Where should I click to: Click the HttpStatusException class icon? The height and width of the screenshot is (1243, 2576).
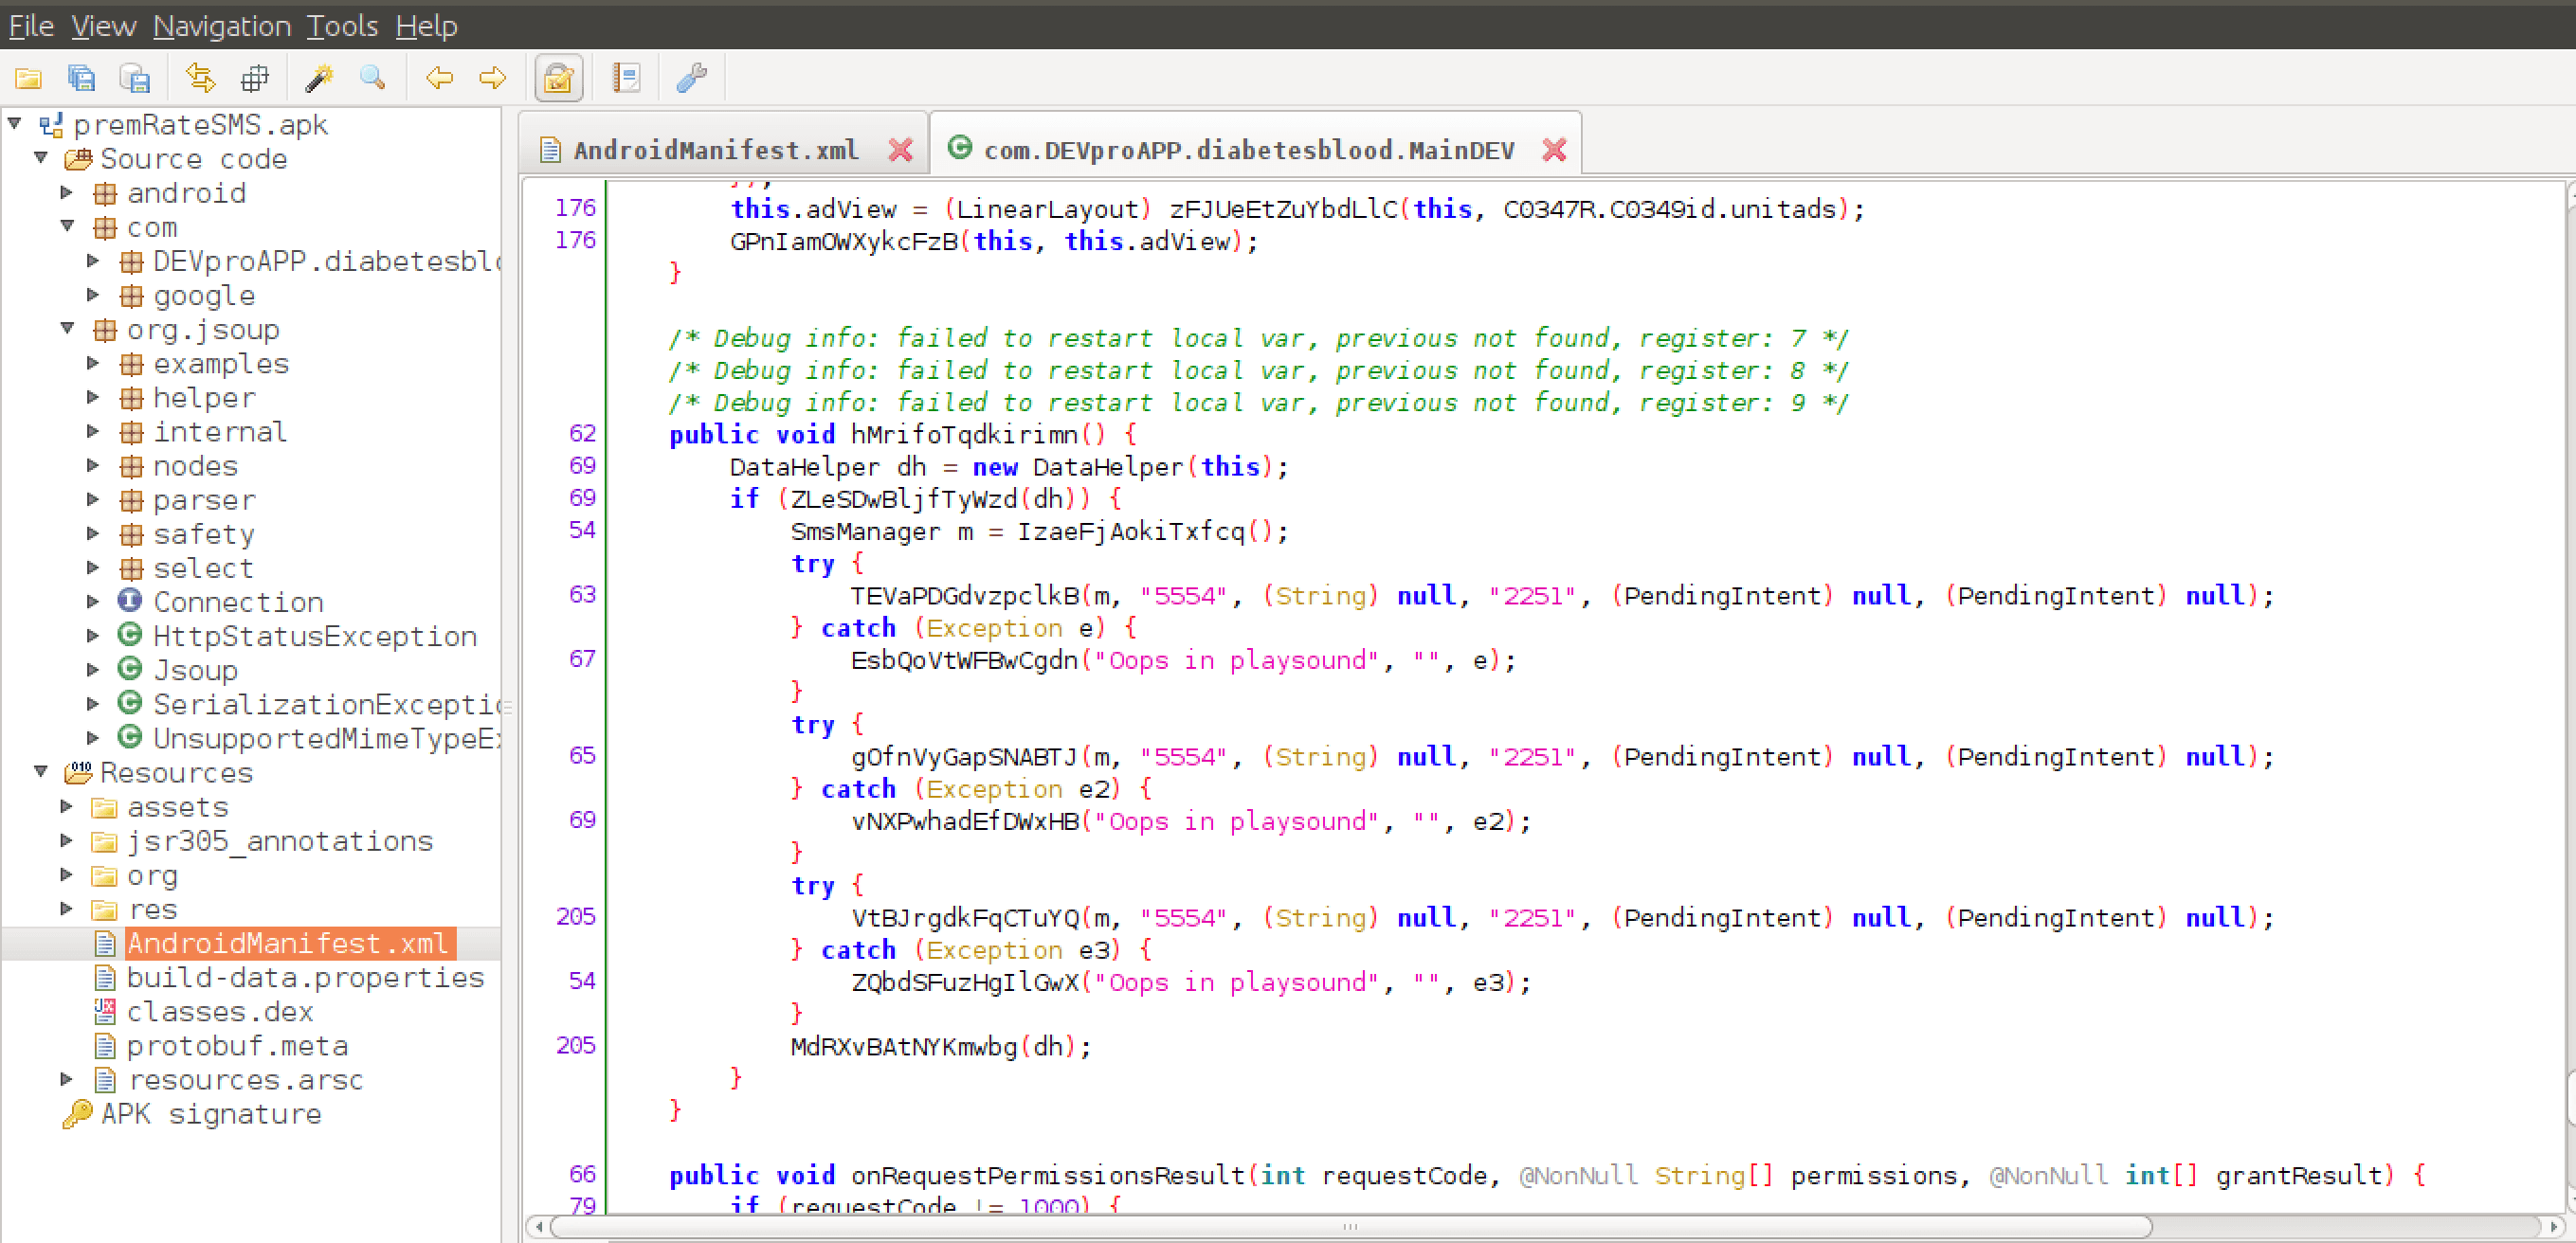point(130,634)
